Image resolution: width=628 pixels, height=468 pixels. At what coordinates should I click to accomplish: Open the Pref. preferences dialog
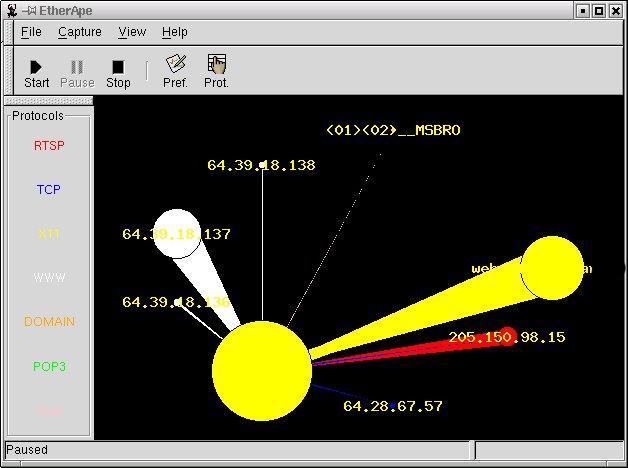(x=175, y=72)
